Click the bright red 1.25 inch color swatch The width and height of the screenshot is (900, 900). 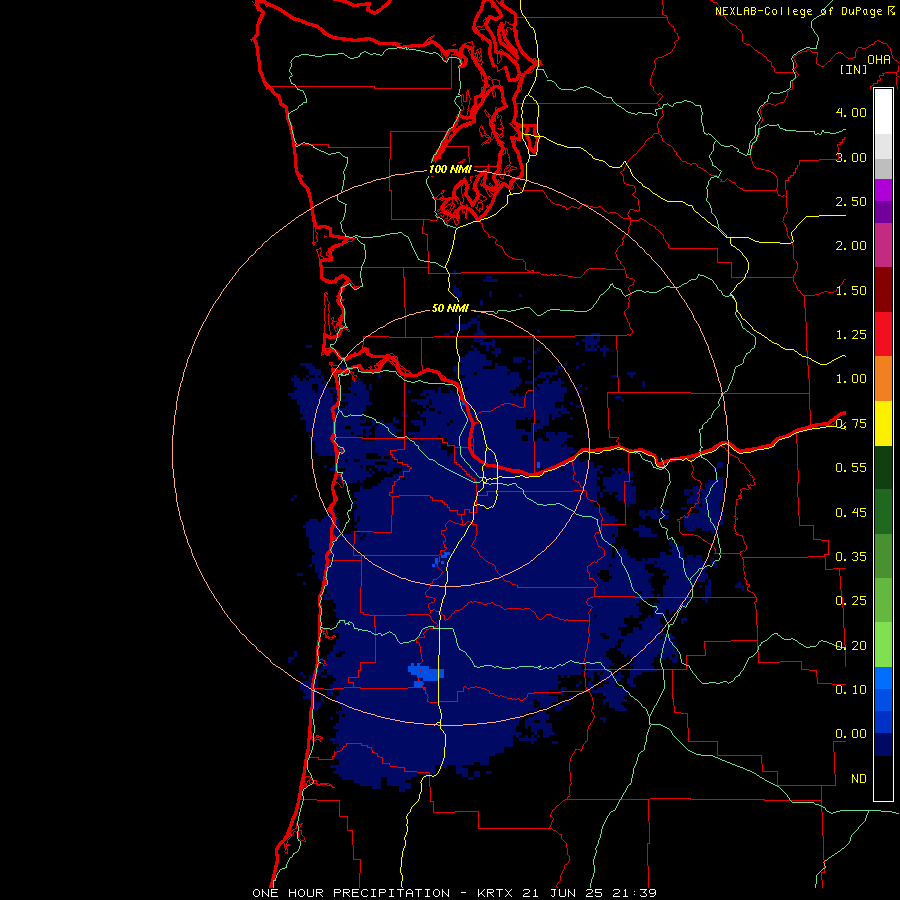(883, 334)
